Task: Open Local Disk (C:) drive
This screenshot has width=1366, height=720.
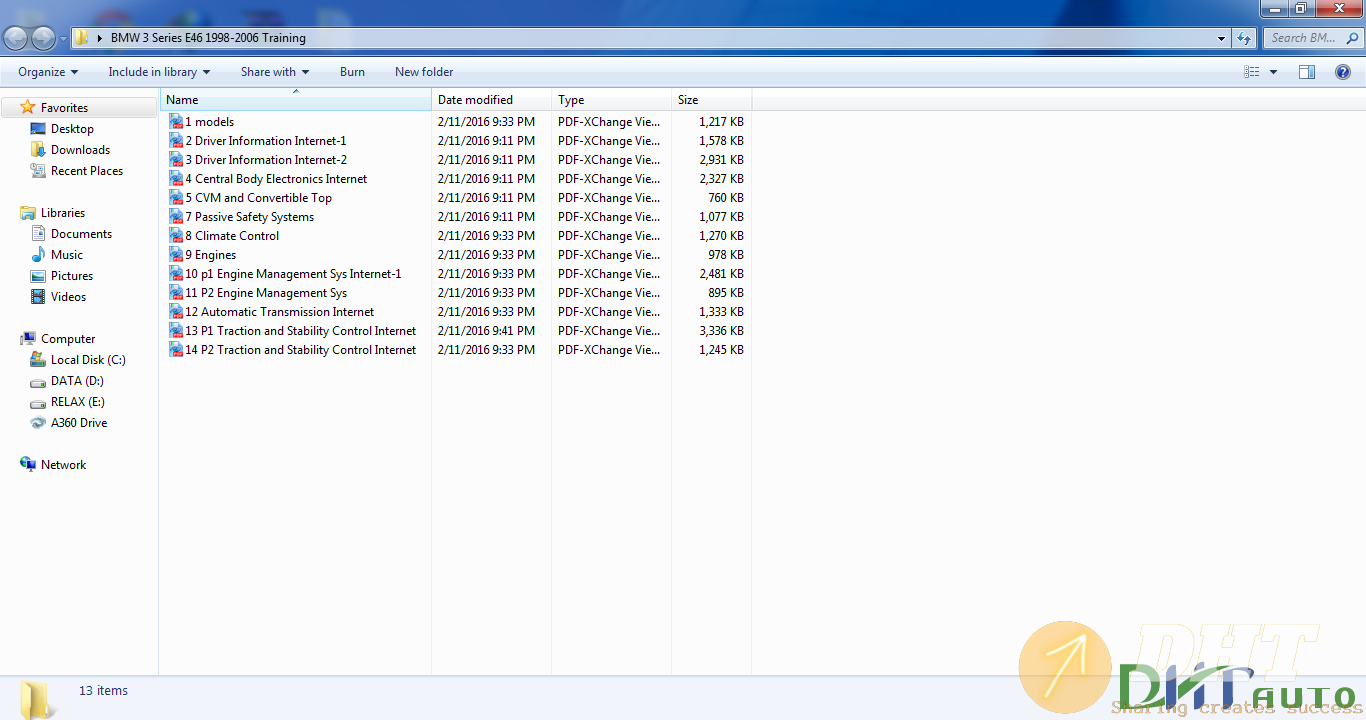Action: (88, 360)
